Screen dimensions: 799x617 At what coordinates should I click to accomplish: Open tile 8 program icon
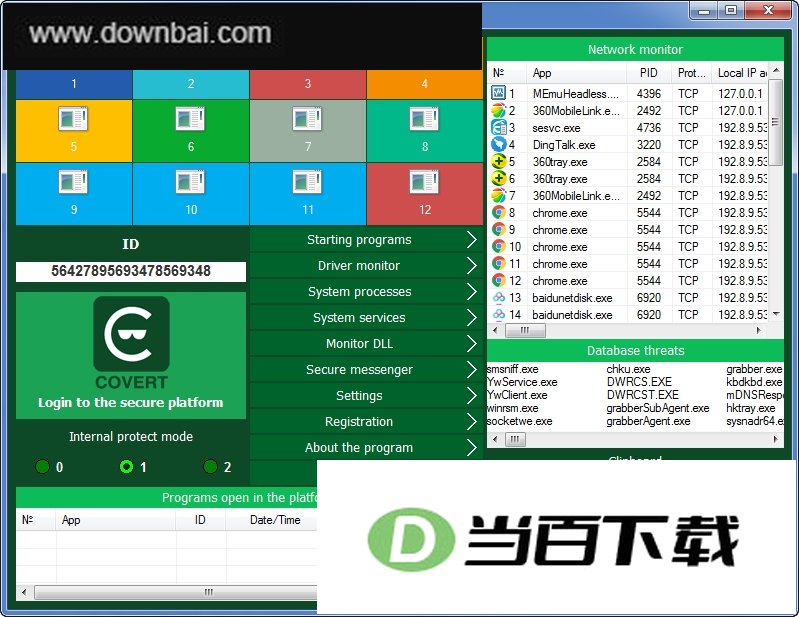(424, 119)
